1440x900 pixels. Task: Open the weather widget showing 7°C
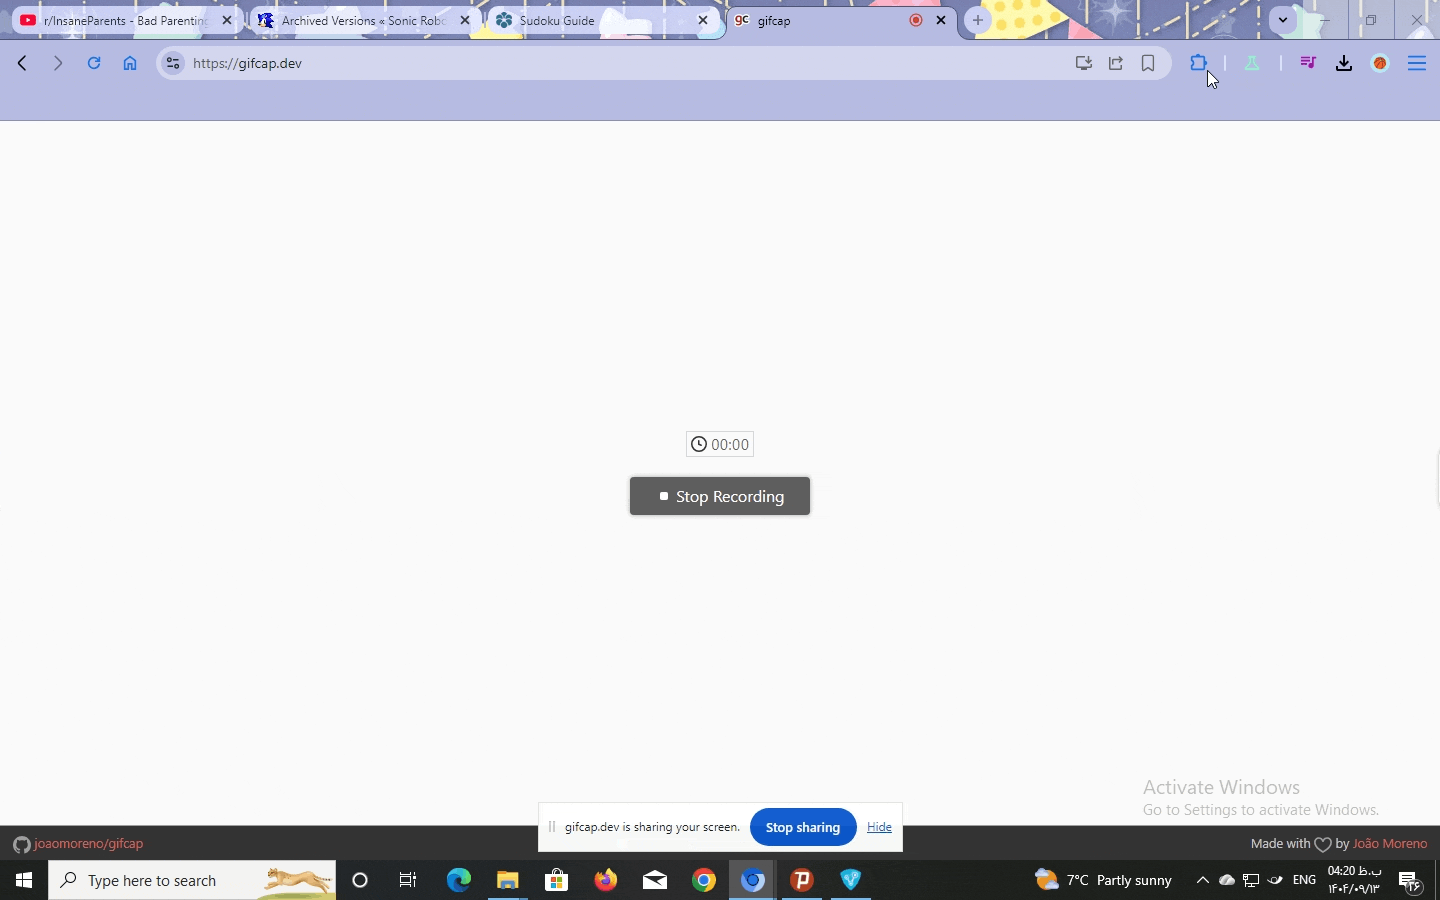point(1104,880)
